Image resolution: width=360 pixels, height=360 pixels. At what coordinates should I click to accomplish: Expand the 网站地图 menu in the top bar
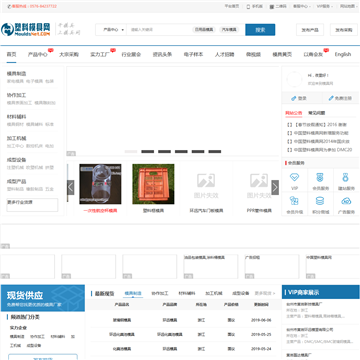coord(349,6)
